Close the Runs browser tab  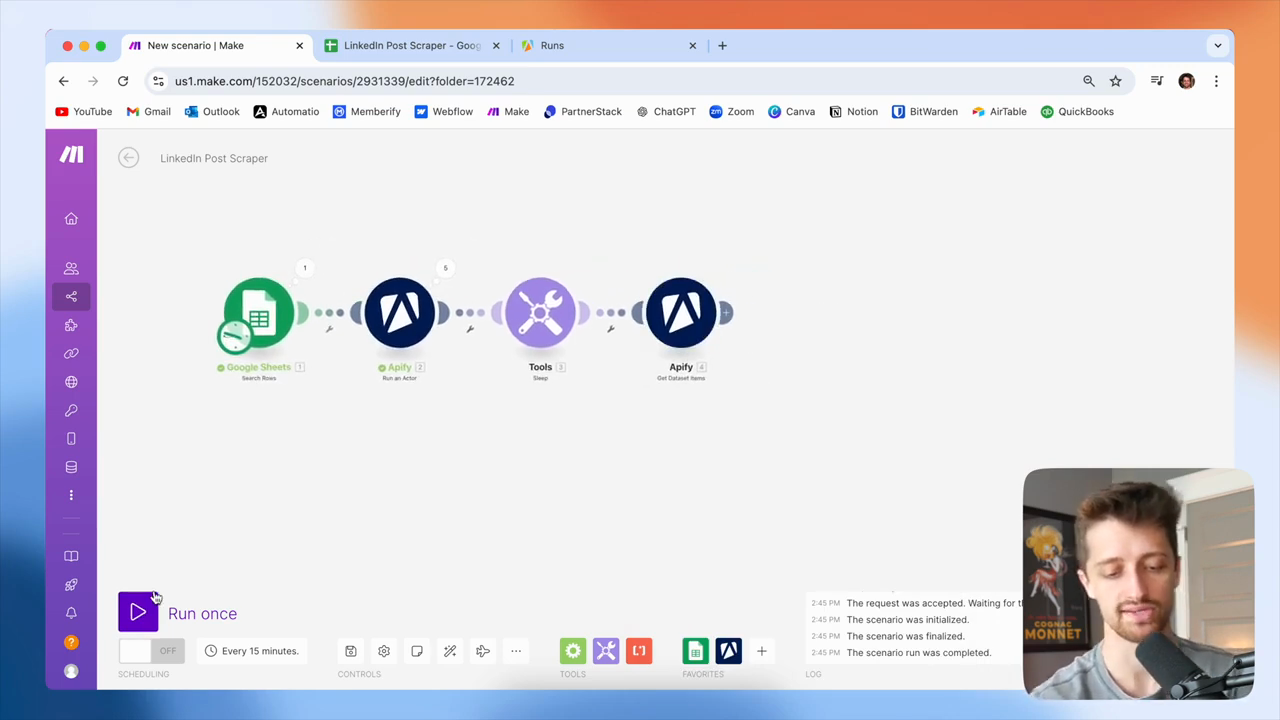click(692, 45)
